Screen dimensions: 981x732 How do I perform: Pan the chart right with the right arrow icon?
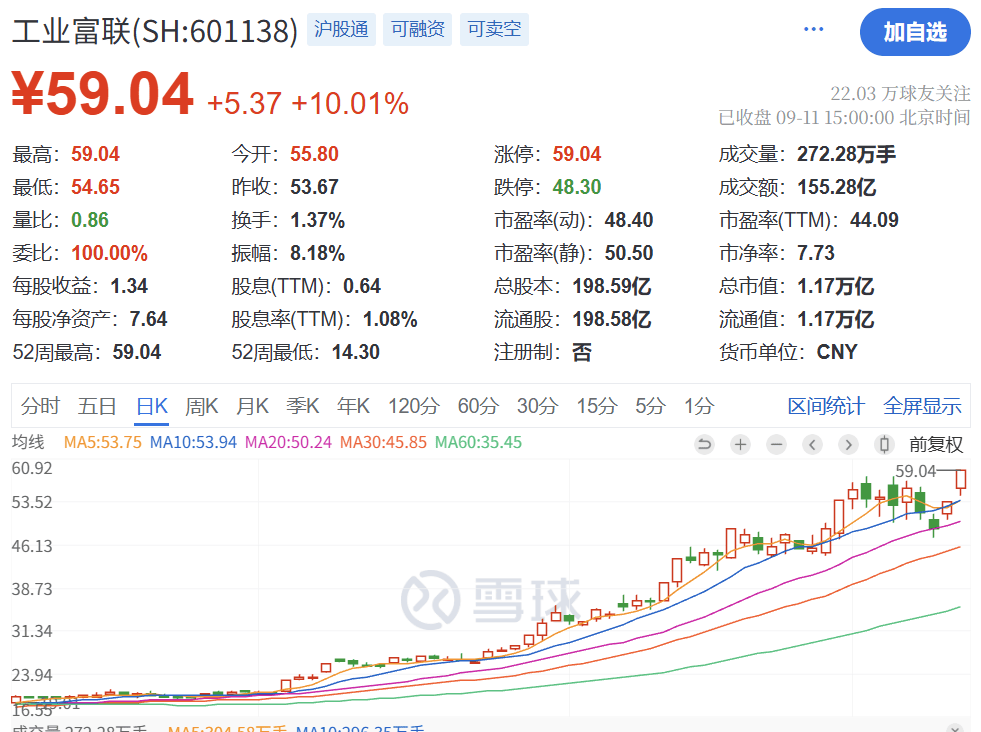coord(848,443)
